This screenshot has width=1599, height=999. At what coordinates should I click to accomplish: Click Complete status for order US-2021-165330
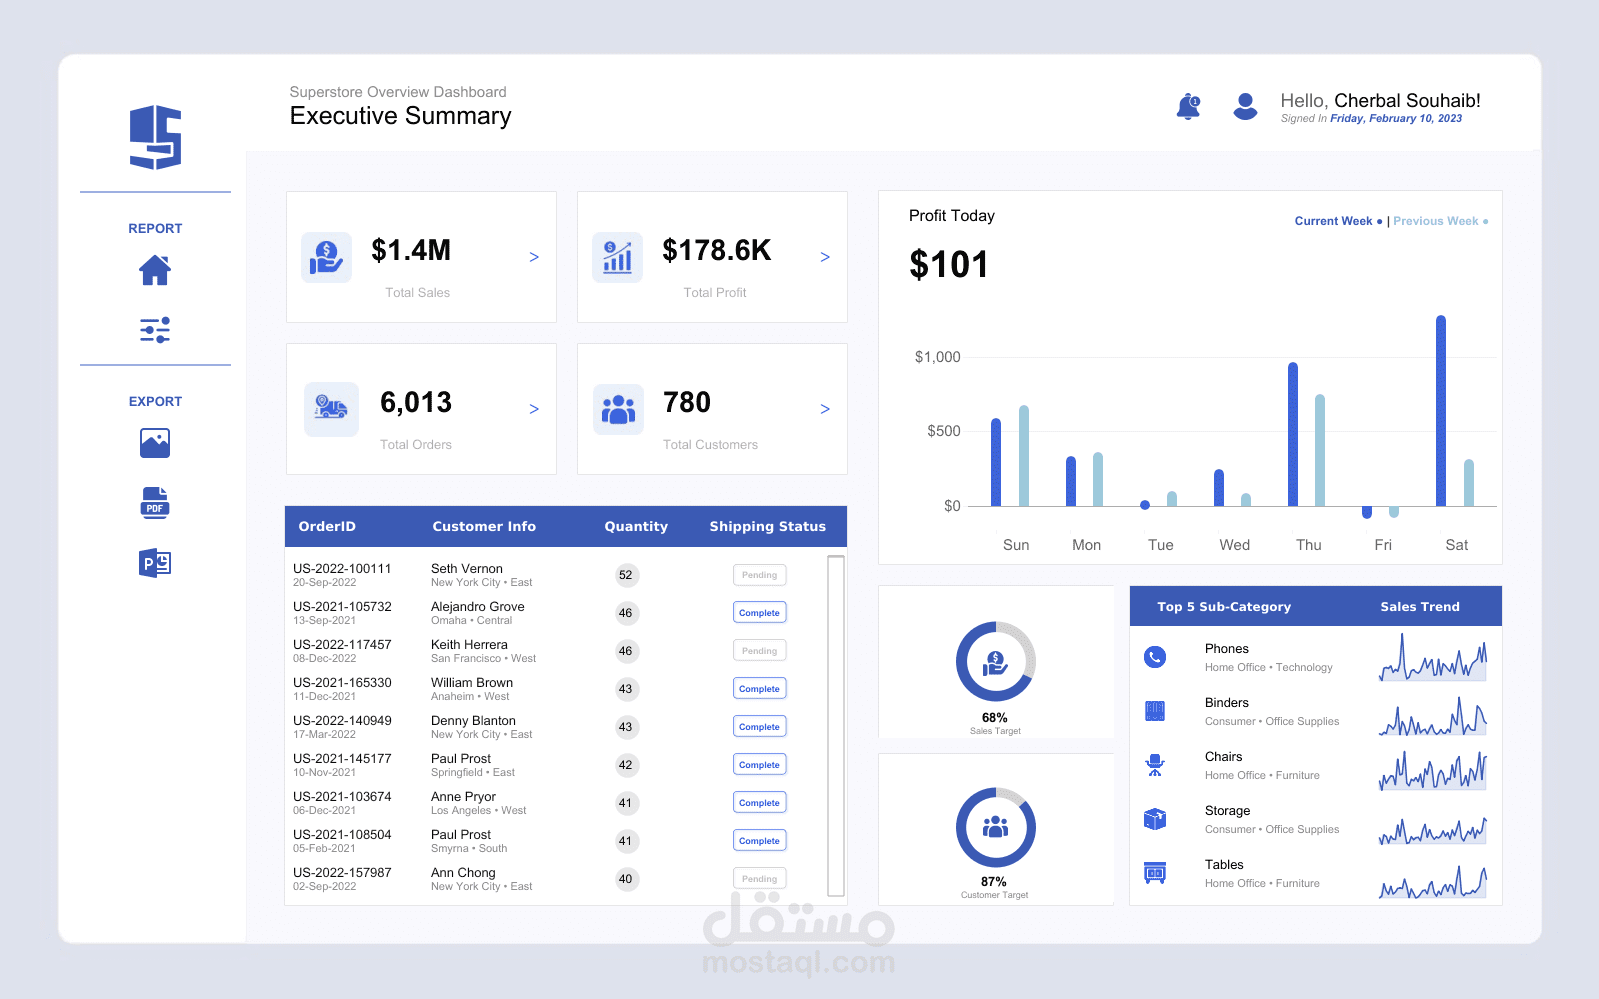click(760, 689)
